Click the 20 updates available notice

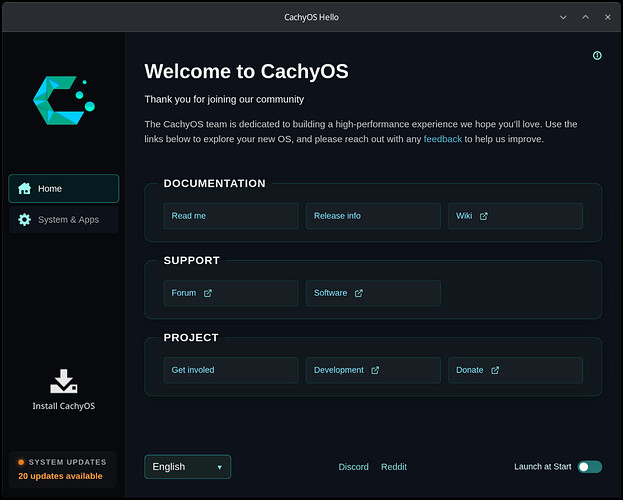coord(60,476)
